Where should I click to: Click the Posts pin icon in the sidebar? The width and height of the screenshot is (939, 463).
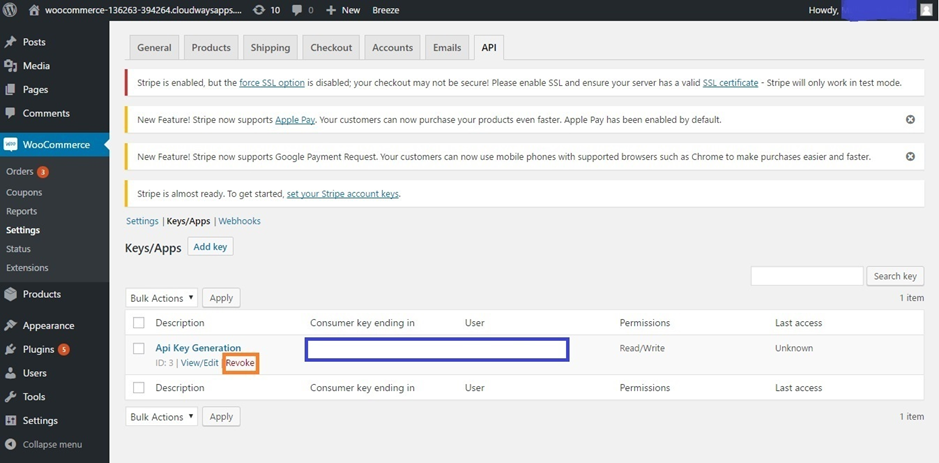point(10,42)
